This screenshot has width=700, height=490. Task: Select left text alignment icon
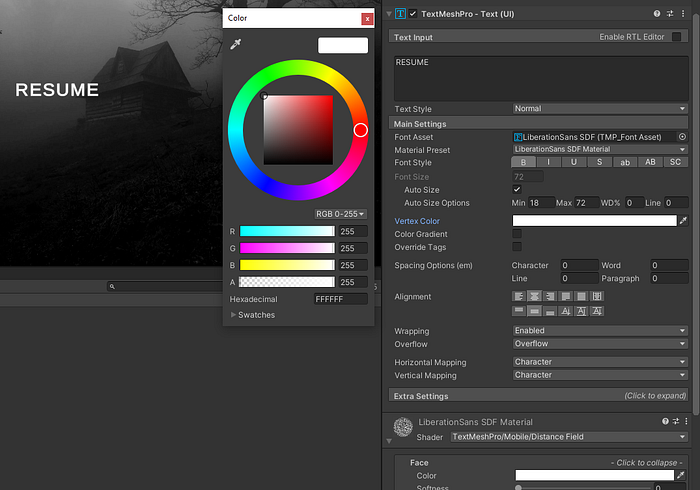[x=519, y=297]
